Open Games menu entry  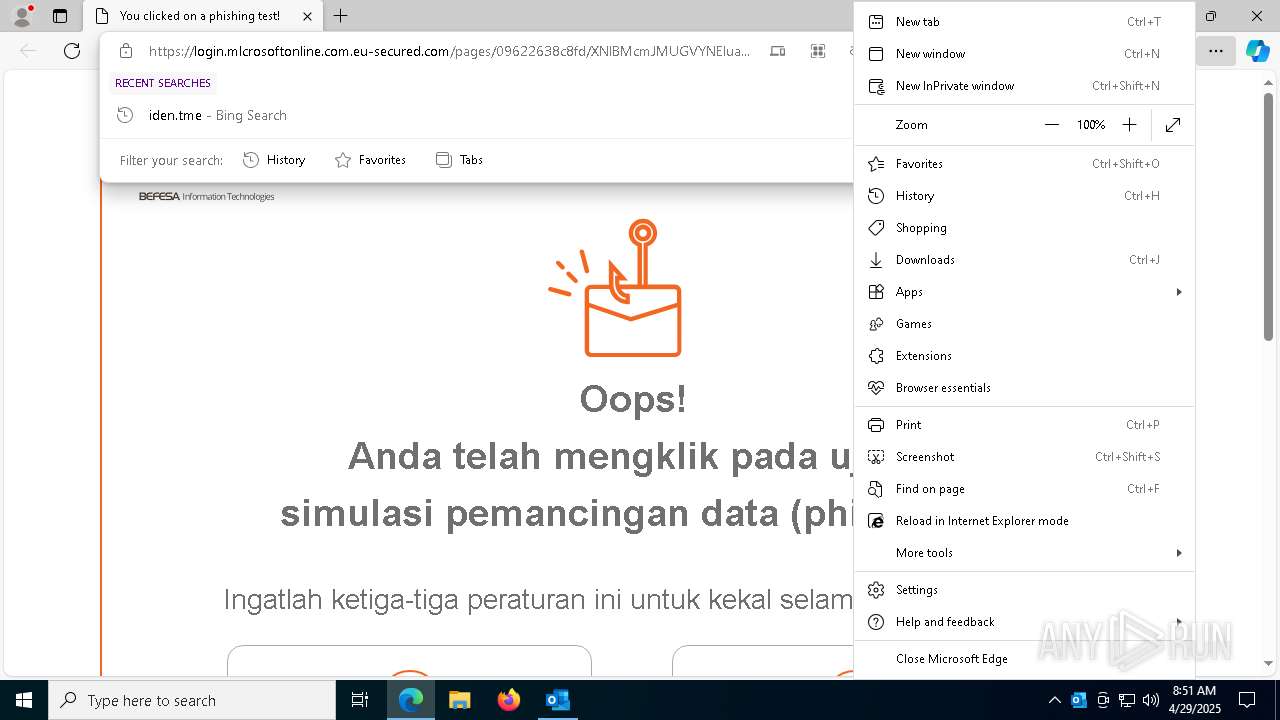1024,324
